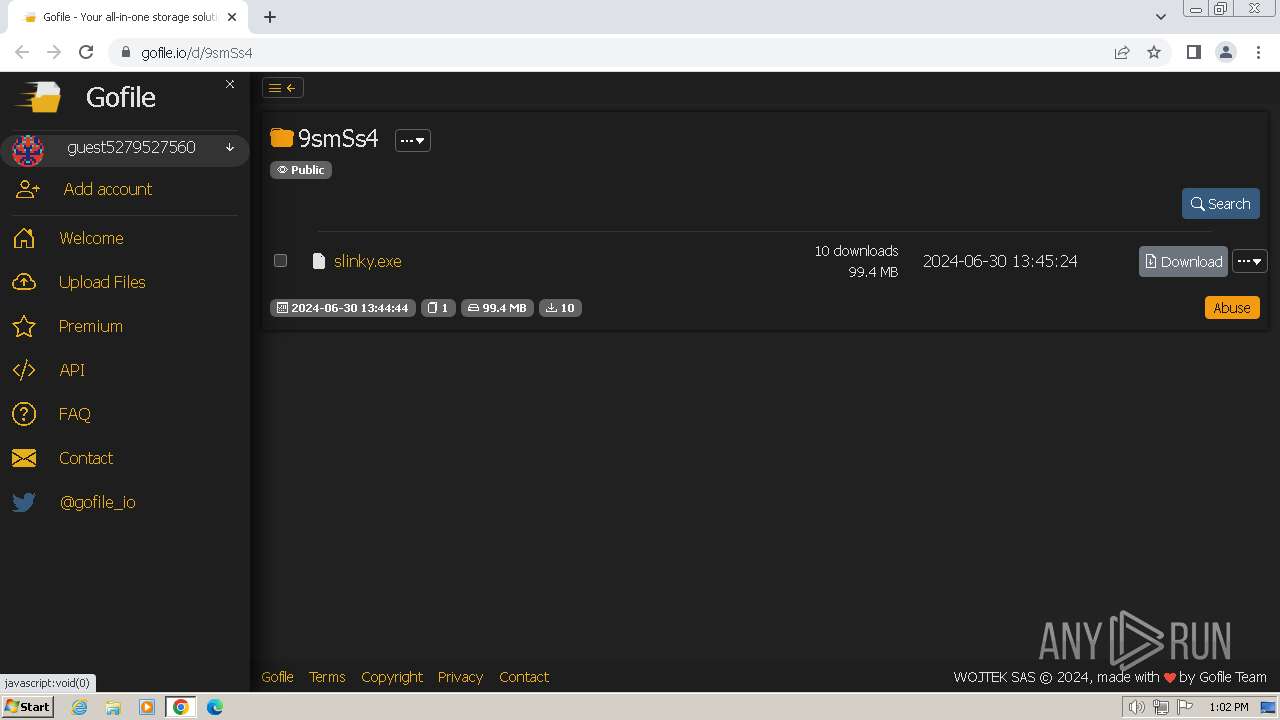Open the 9smSs4 folder options dropdown
The image size is (1280, 720).
tap(413, 141)
